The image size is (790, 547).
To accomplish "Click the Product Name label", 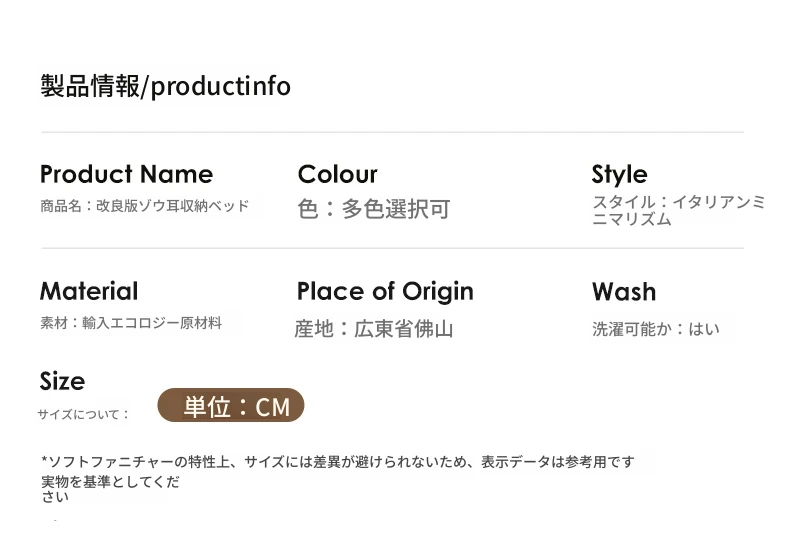I will click(x=126, y=174).
